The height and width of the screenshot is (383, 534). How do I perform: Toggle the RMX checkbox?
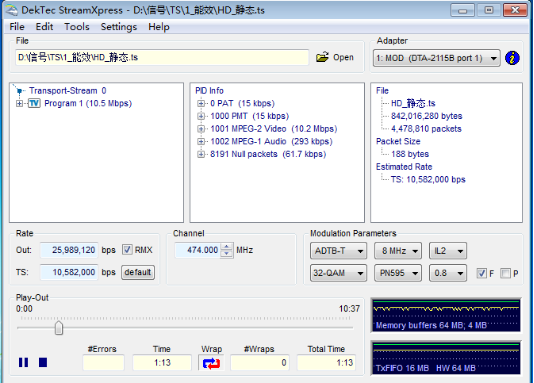coord(127,250)
